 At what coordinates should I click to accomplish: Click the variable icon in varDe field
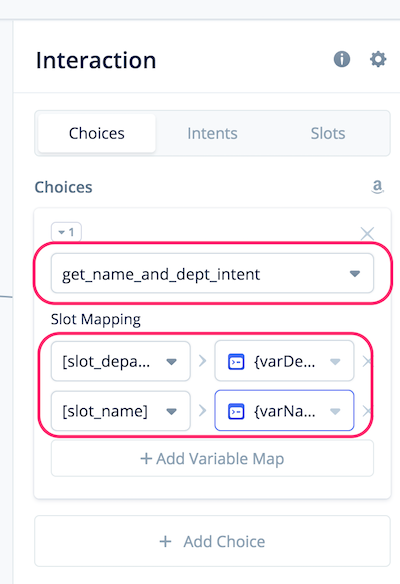pyautogui.click(x=236, y=362)
